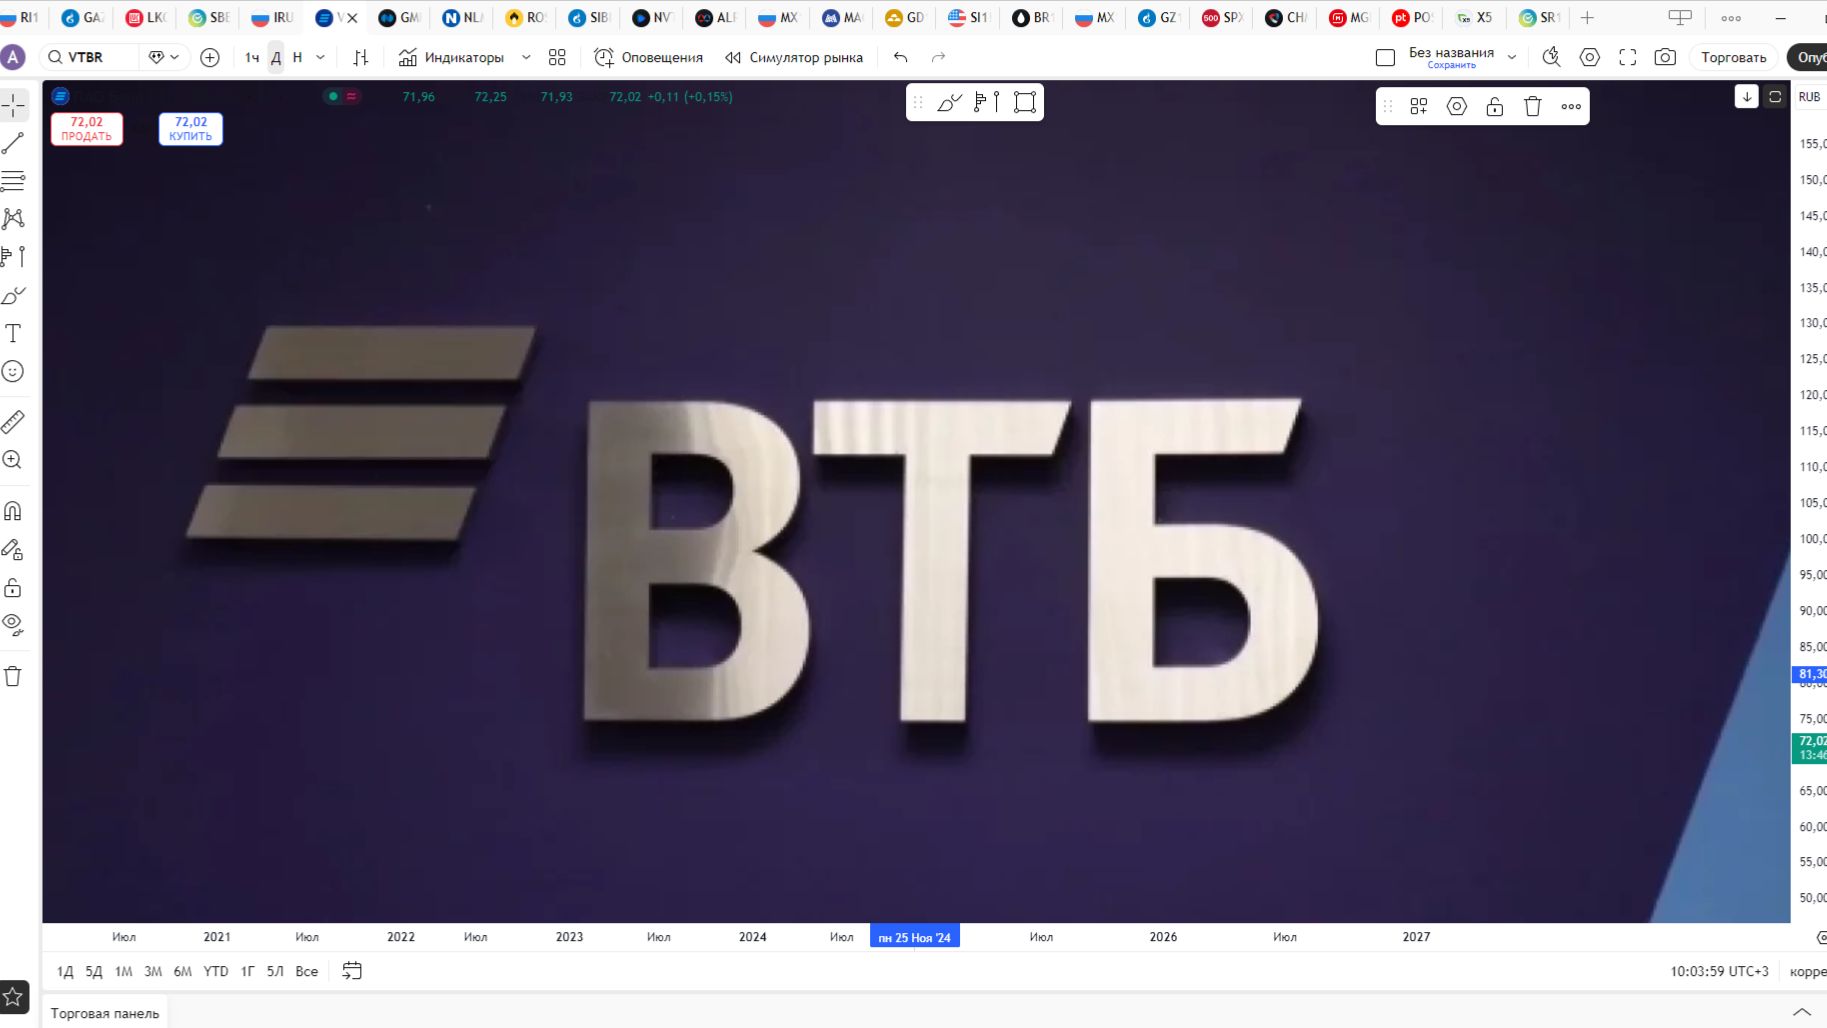The height and width of the screenshot is (1028, 1827).
Task: Select the brush tool in the left sidebar
Action: pyautogui.click(x=13, y=295)
